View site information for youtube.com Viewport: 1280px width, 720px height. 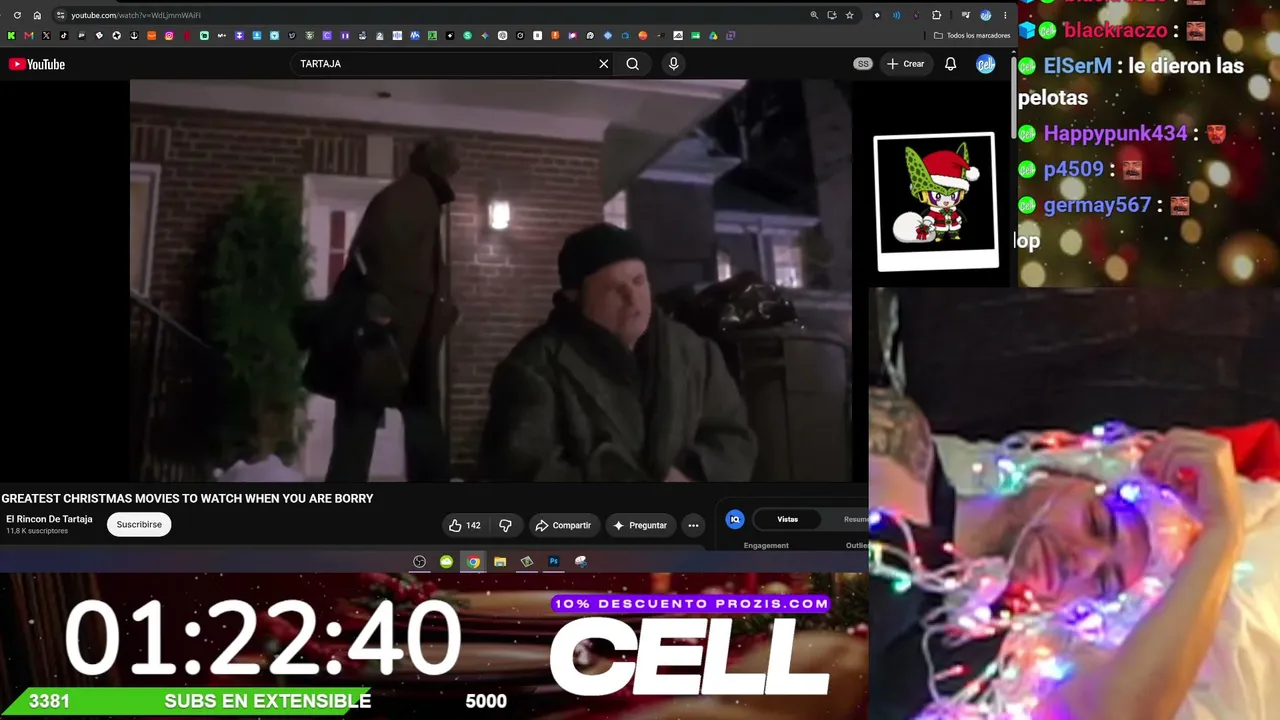(x=61, y=15)
